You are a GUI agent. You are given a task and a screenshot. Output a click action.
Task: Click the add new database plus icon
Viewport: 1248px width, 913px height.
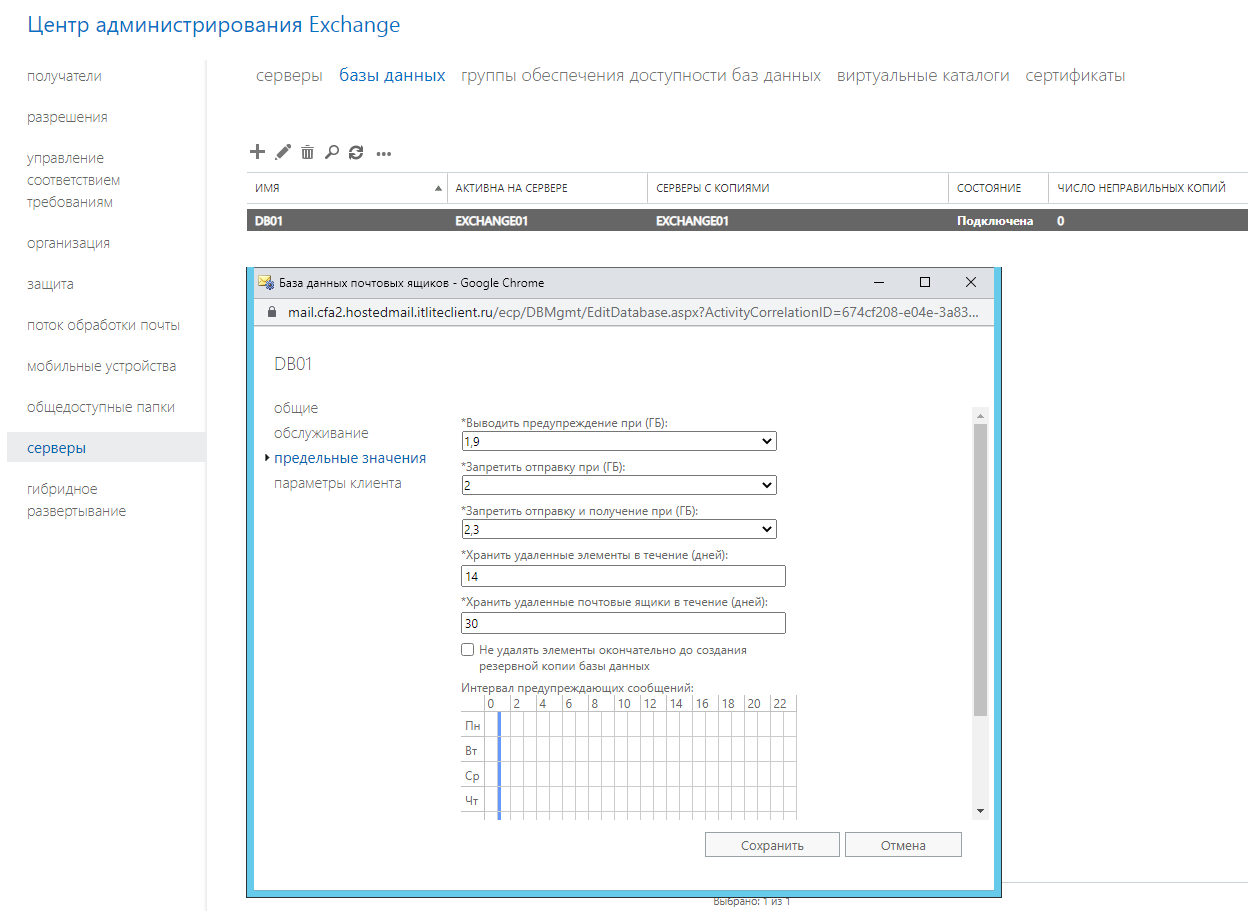pyautogui.click(x=257, y=152)
